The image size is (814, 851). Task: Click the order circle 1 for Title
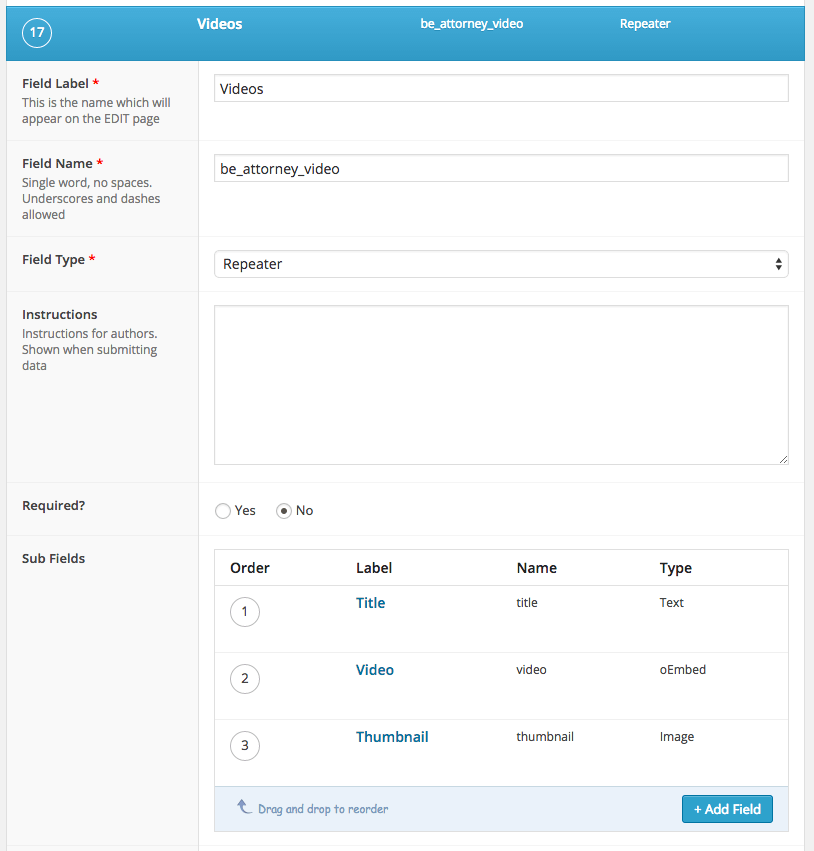[x=245, y=612]
